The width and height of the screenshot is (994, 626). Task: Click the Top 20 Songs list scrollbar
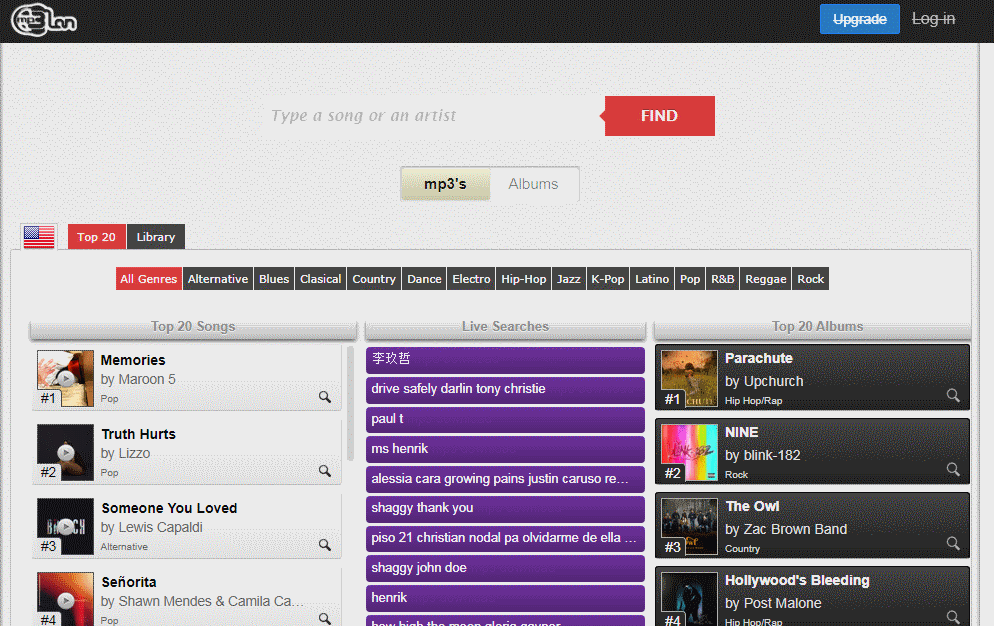[351, 404]
